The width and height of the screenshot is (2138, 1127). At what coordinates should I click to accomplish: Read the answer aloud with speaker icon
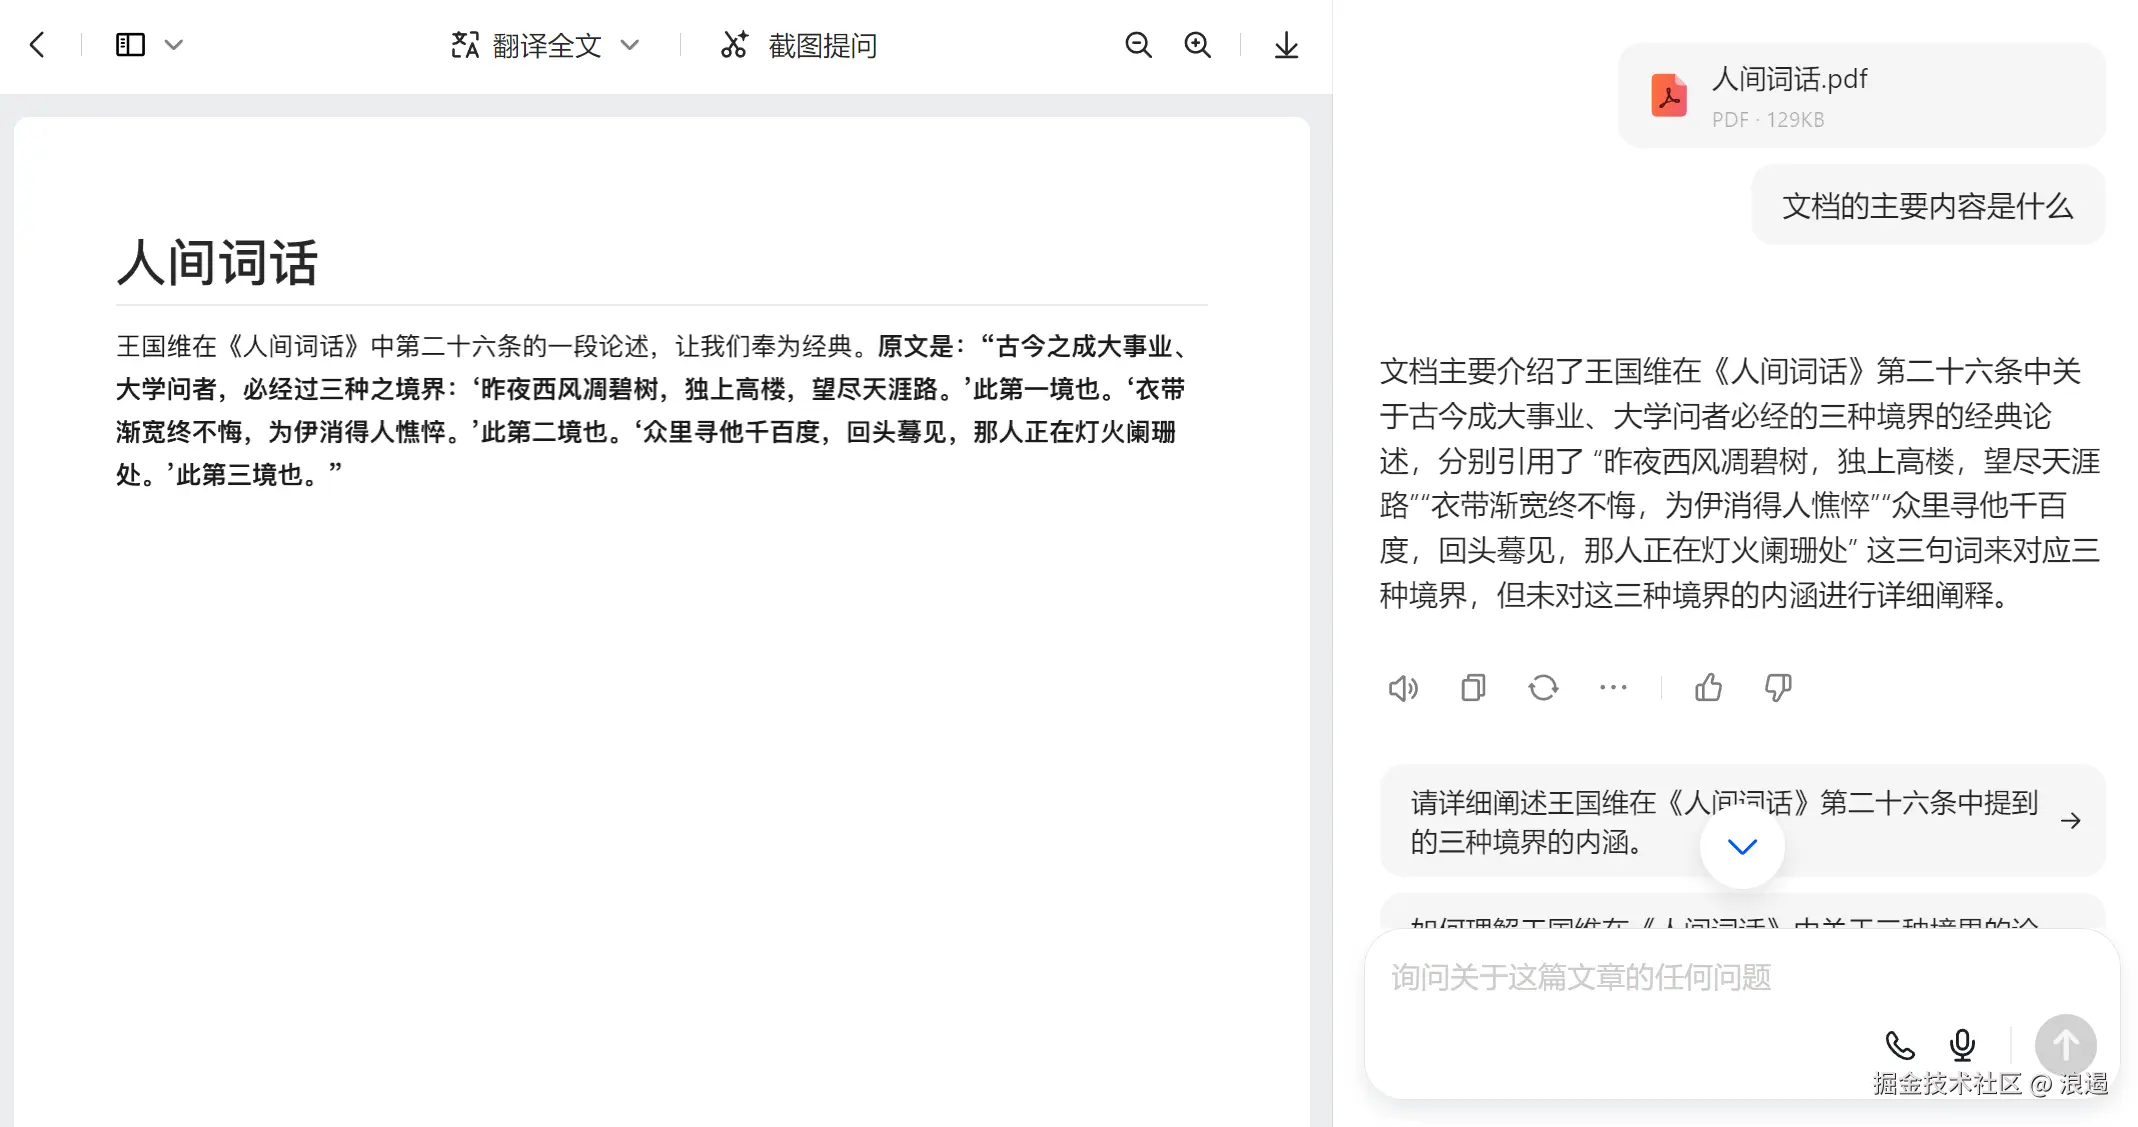(1403, 688)
